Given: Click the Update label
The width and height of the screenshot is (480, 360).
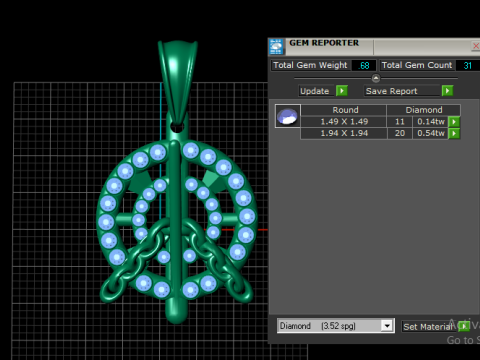Looking at the screenshot, I should point(315,91).
